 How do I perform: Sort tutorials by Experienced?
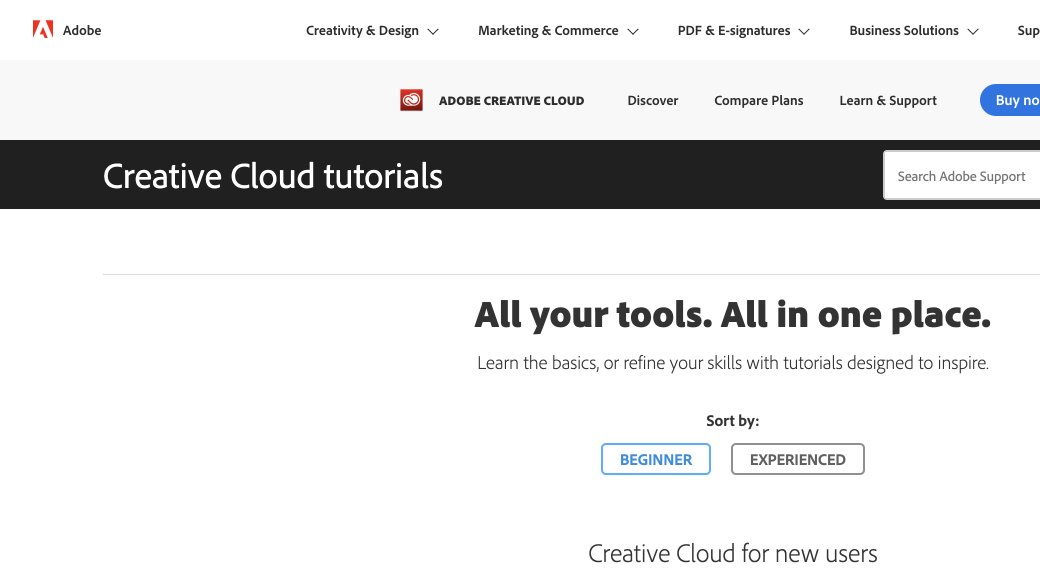coord(797,459)
